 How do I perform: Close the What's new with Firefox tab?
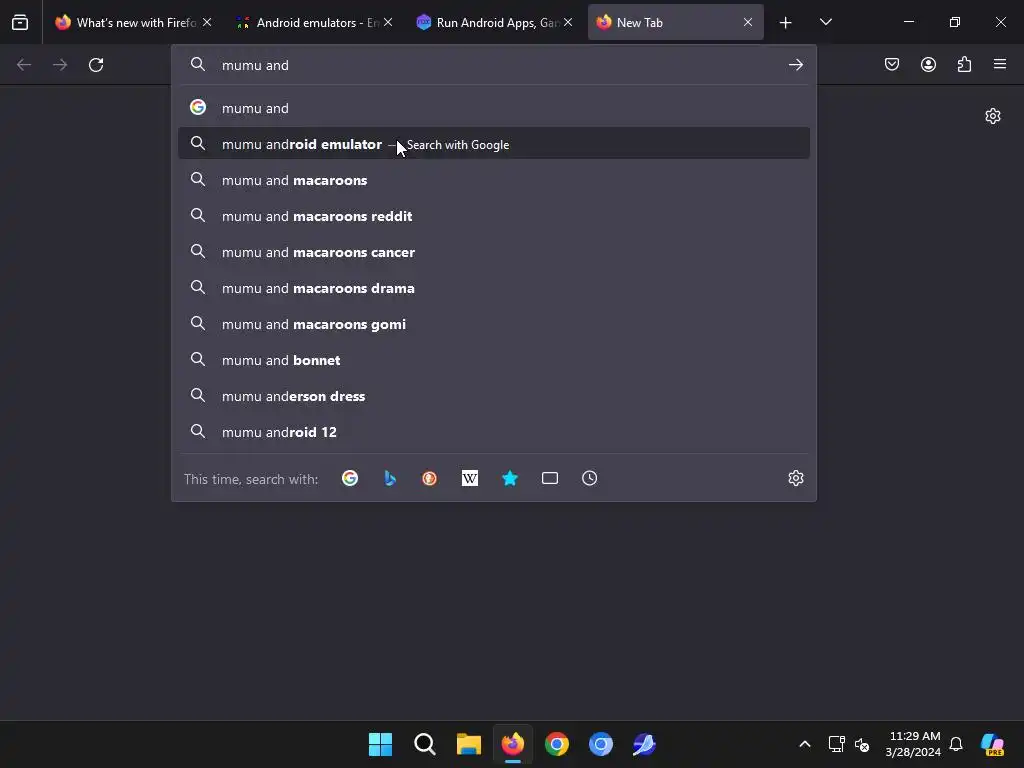(x=207, y=22)
